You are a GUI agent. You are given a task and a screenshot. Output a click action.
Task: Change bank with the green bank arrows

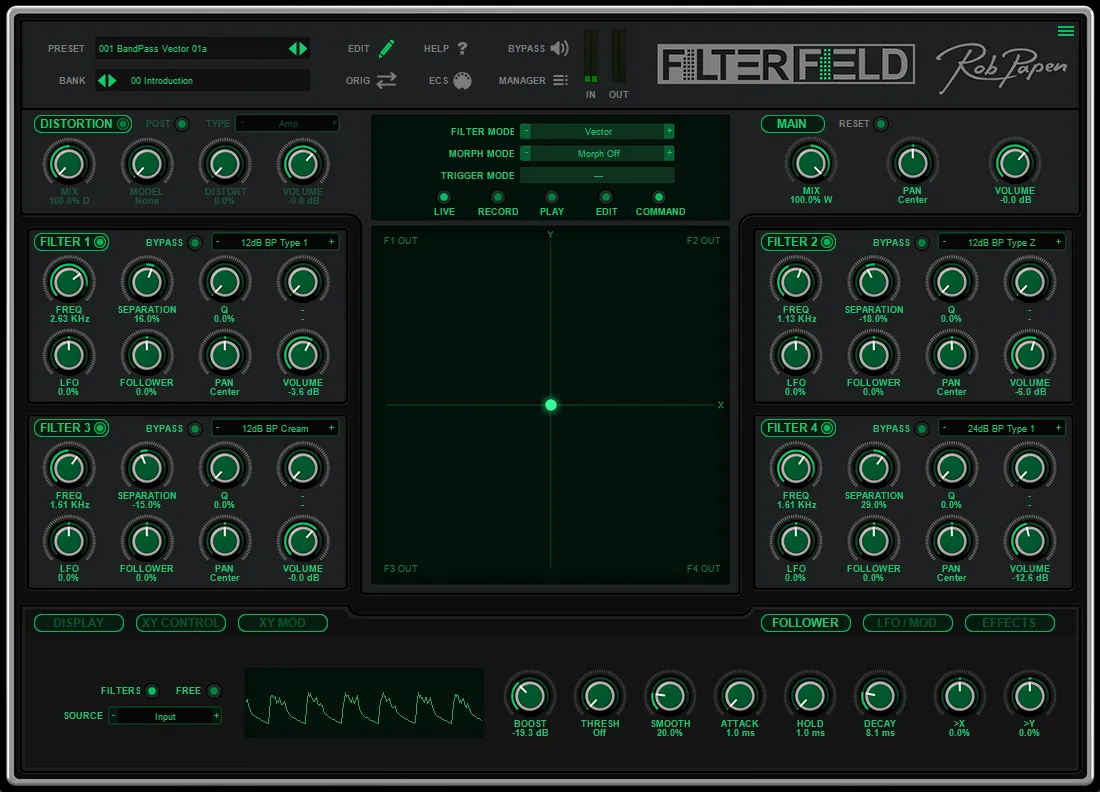(x=107, y=80)
